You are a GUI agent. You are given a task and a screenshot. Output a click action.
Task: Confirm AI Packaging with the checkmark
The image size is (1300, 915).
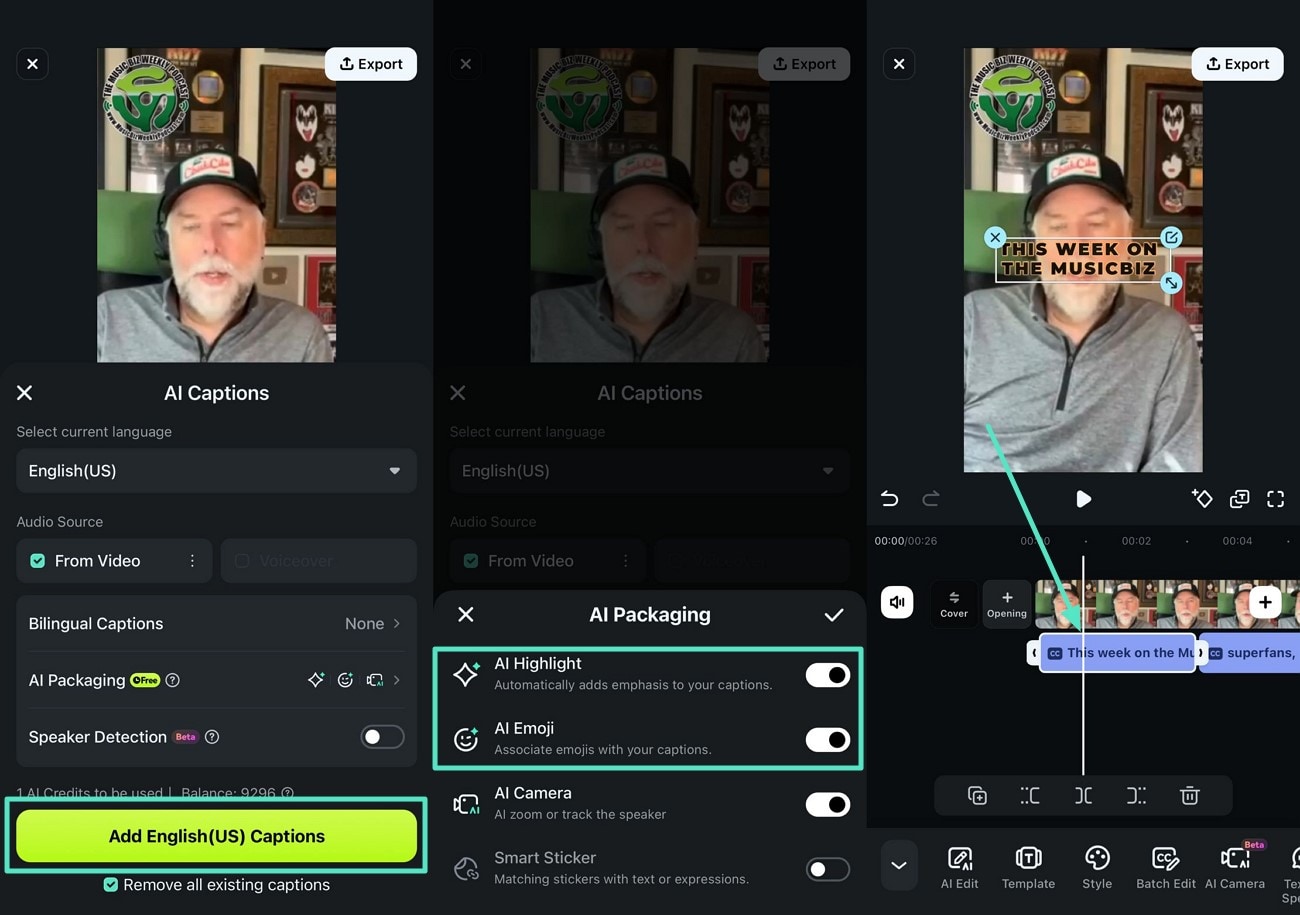pos(834,615)
